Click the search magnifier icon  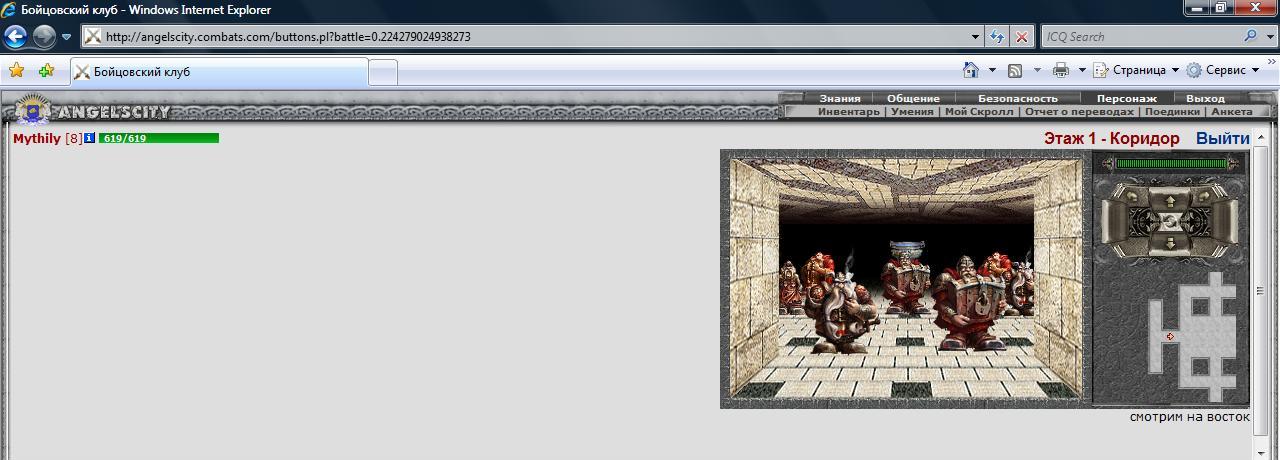[1251, 36]
